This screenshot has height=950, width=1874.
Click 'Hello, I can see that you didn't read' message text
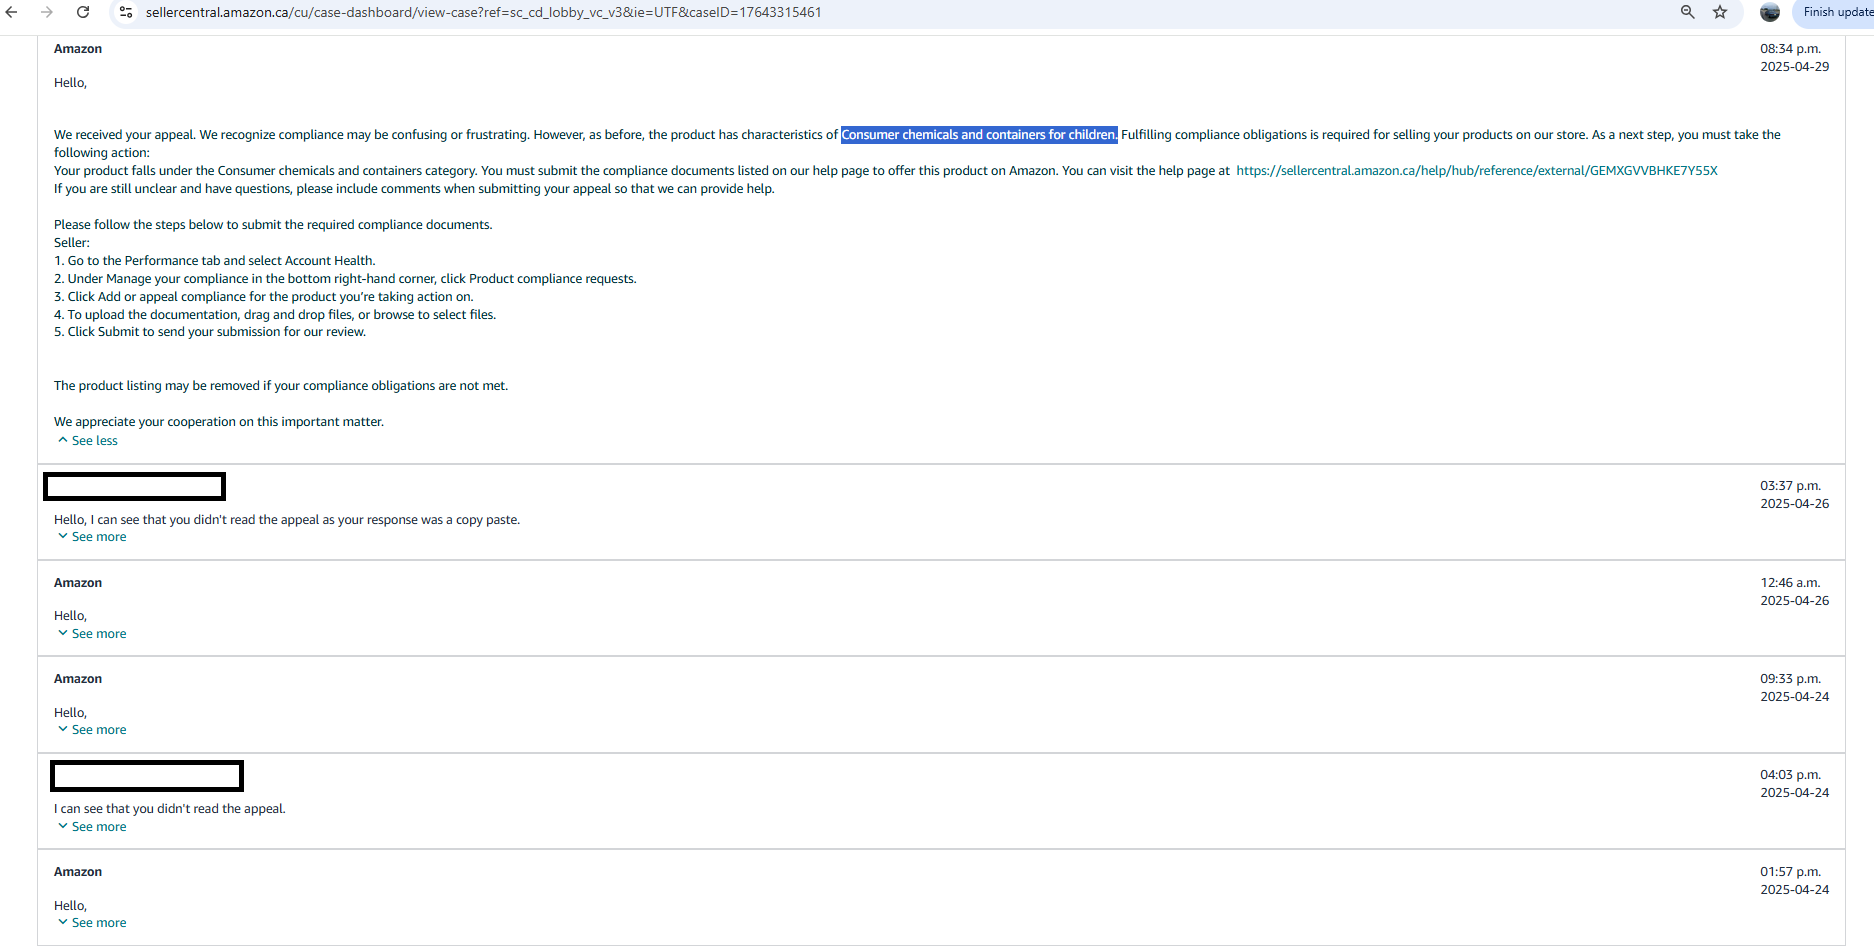[x=287, y=520]
